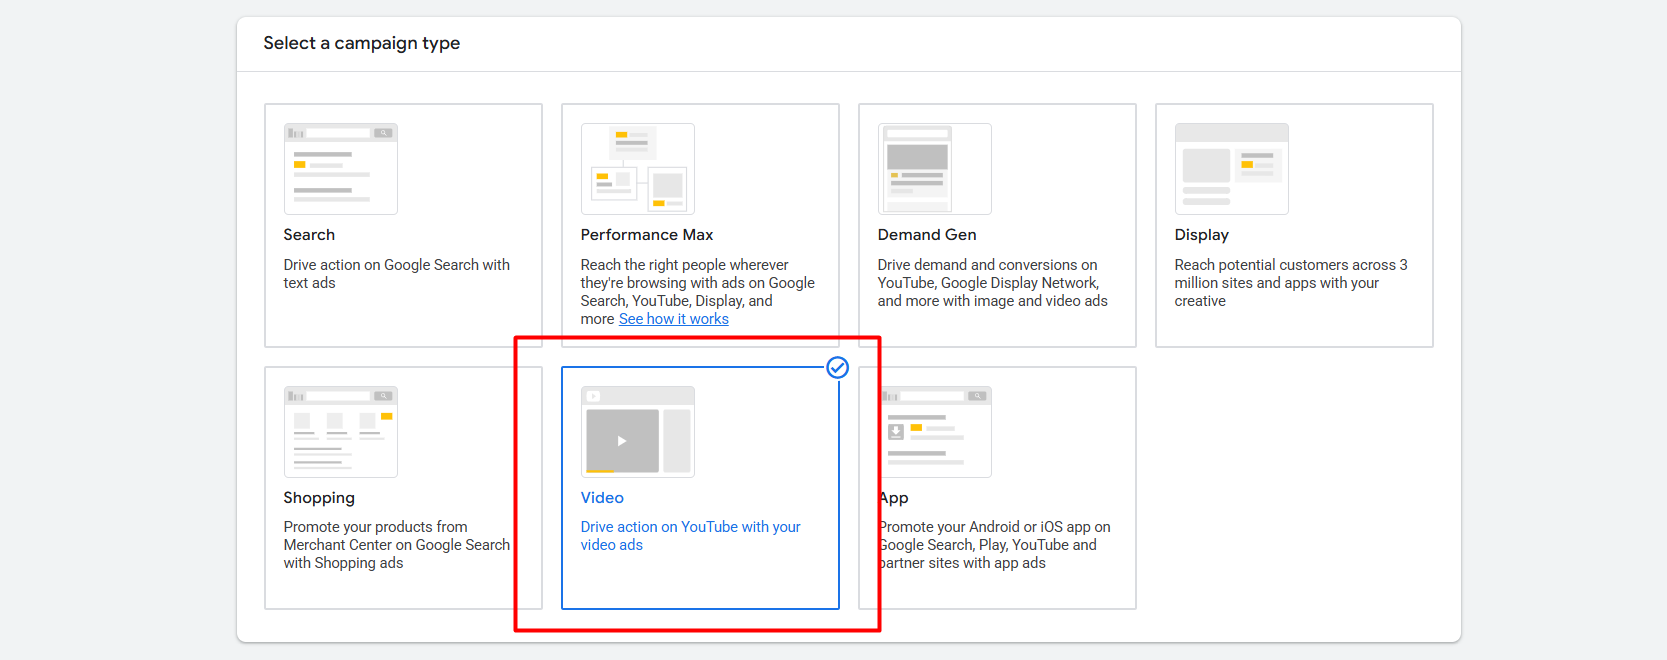Click "Promote your products" Shopping description
This screenshot has height=660, width=1667.
click(396, 545)
